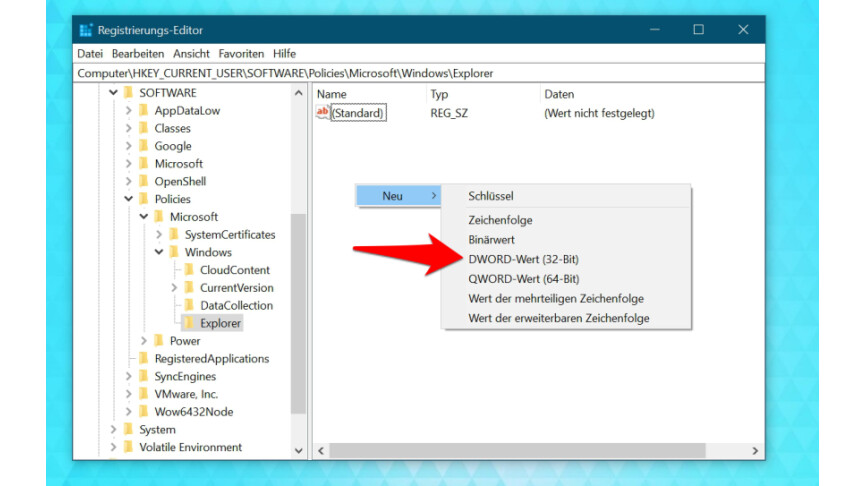Click the CurrentVersion folder icon
The image size is (864, 486).
point(189,288)
